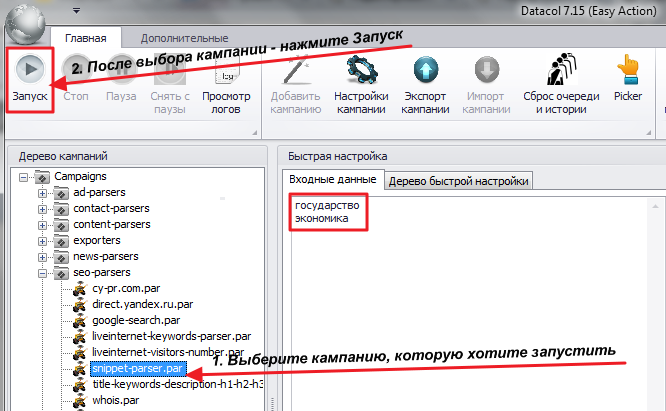The height and width of the screenshot is (411, 666).
Task: Open quick access toolbar dropdown arrow
Action: click(76, 11)
